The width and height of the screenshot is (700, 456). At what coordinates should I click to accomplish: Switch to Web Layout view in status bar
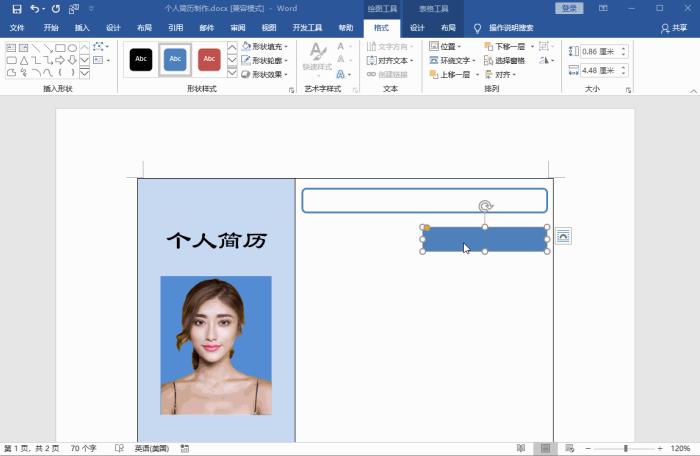(x=569, y=448)
